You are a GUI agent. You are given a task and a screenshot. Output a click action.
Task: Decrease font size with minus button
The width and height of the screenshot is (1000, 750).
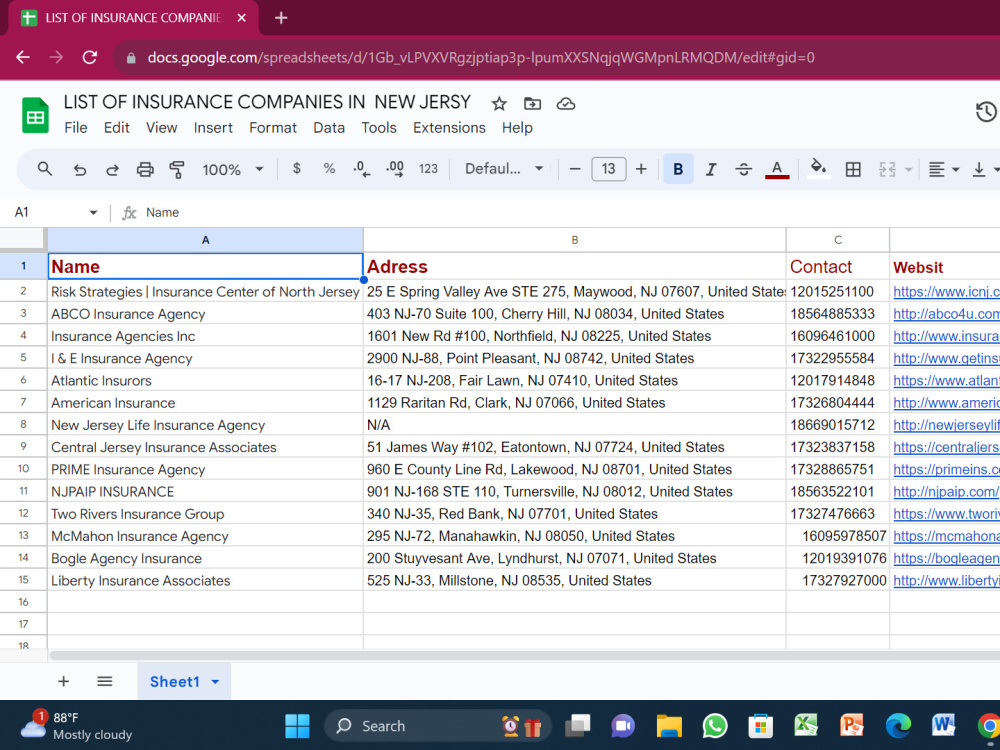tap(575, 169)
